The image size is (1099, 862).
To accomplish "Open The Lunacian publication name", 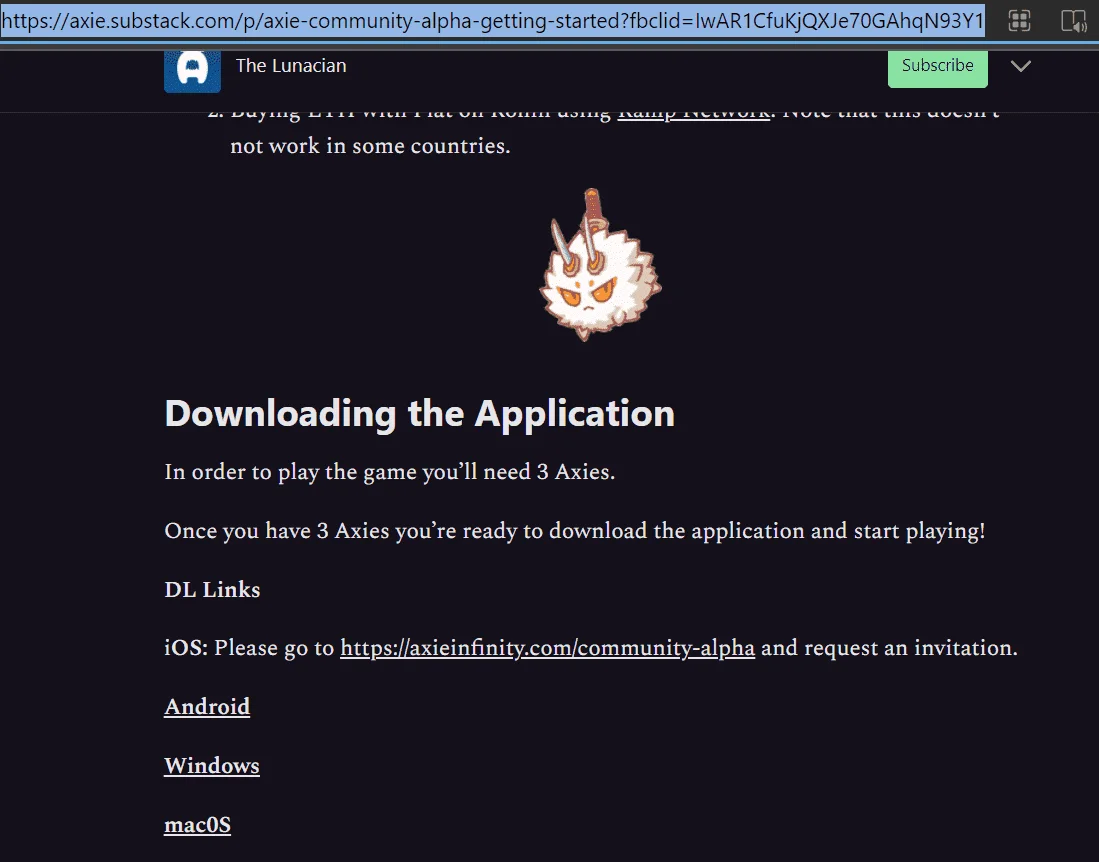I will click(x=291, y=66).
